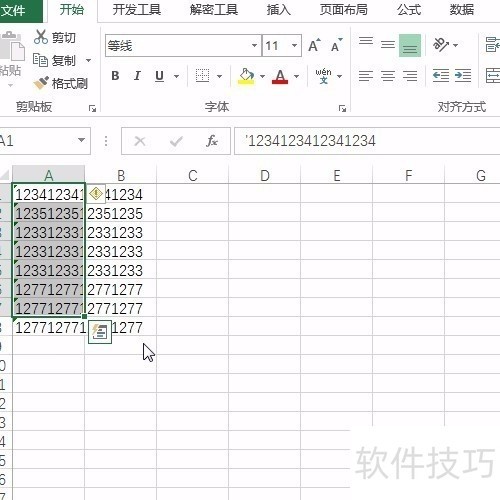Toggle bold formatting

(x=115, y=76)
